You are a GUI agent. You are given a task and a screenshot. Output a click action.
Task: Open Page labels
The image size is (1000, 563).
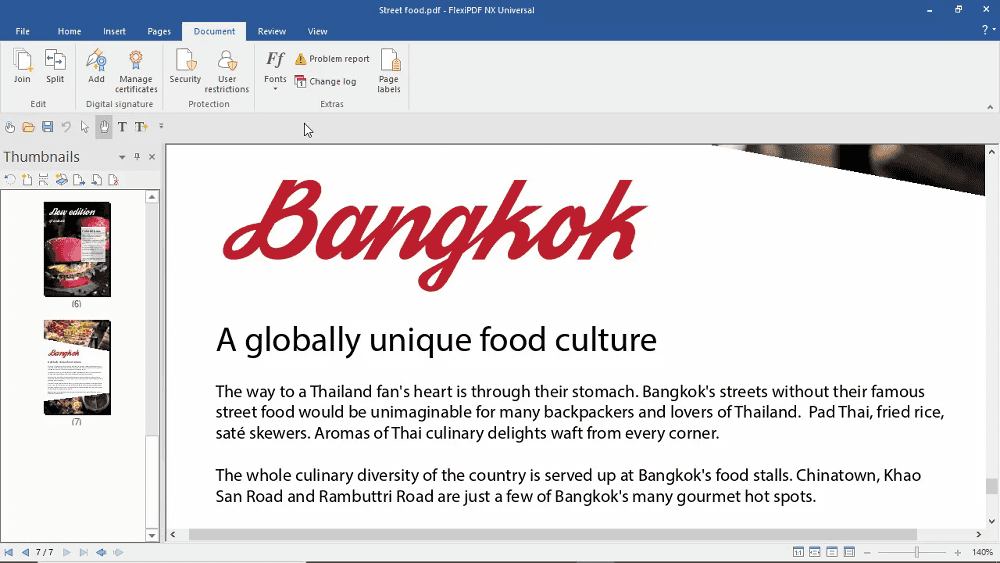pyautogui.click(x=389, y=71)
